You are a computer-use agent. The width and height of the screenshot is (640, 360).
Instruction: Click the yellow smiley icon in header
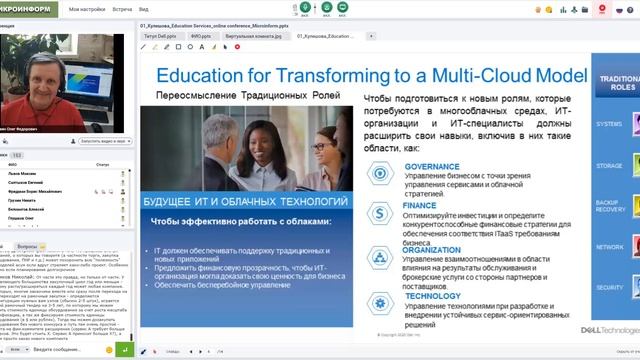[x=549, y=10]
